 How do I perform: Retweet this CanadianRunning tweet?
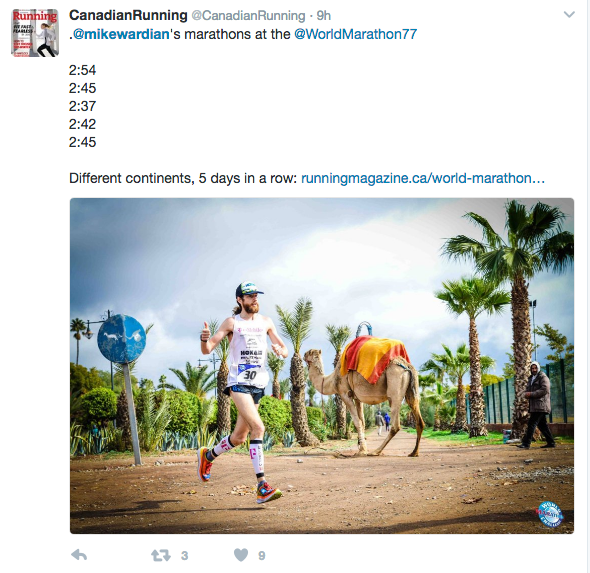click(161, 555)
